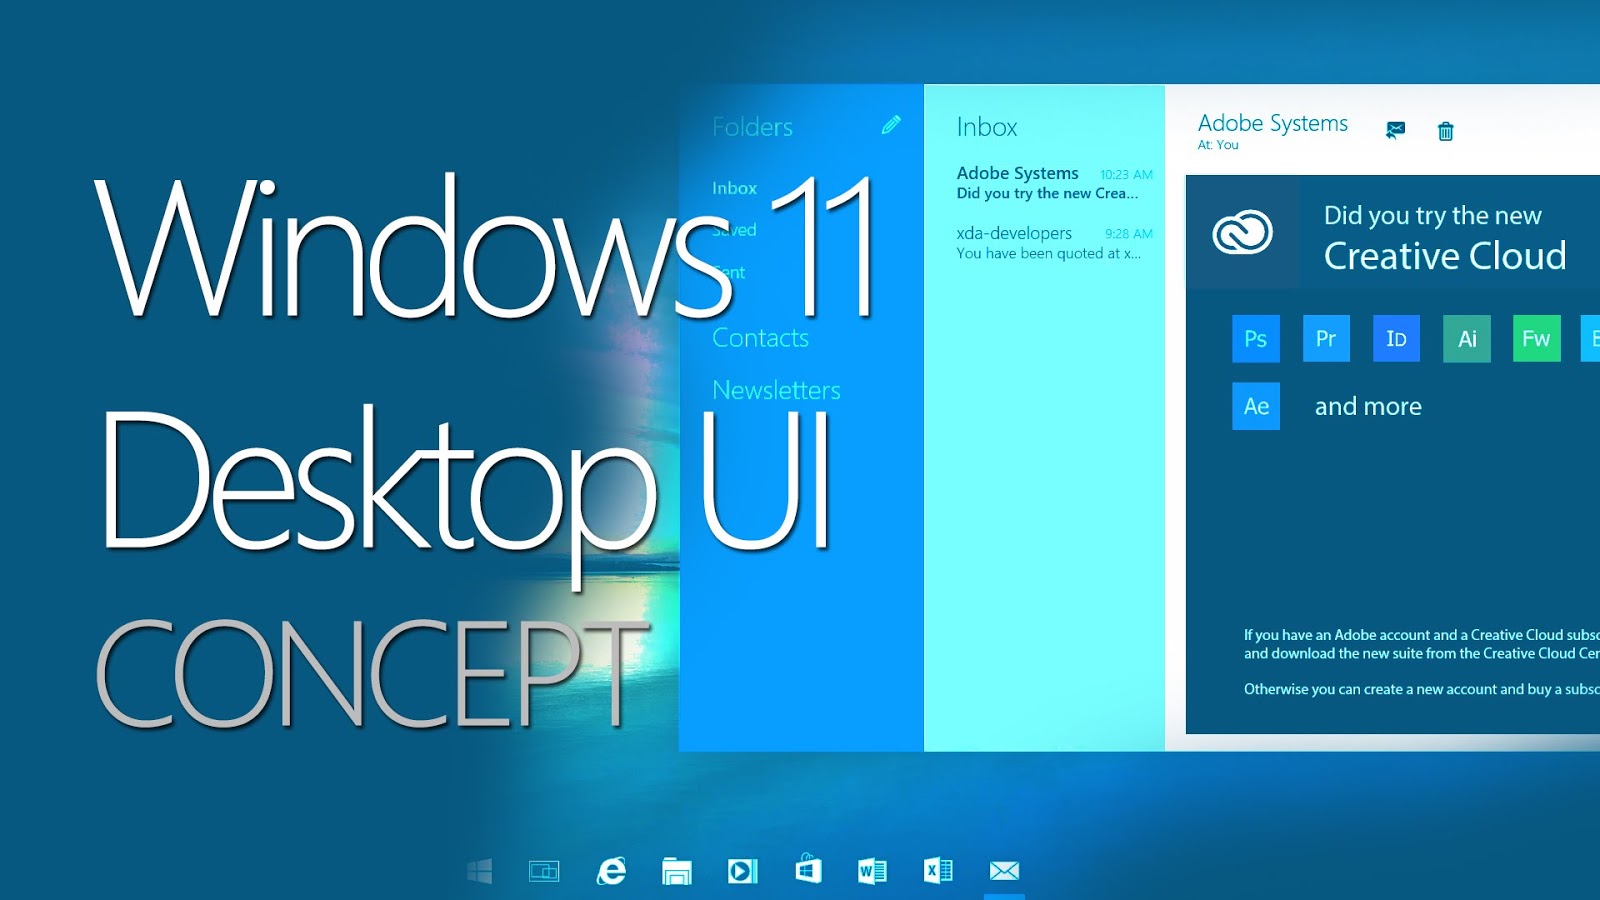Image resolution: width=1600 pixels, height=900 pixels.
Task: Open the media player taskbar icon
Action: (742, 871)
